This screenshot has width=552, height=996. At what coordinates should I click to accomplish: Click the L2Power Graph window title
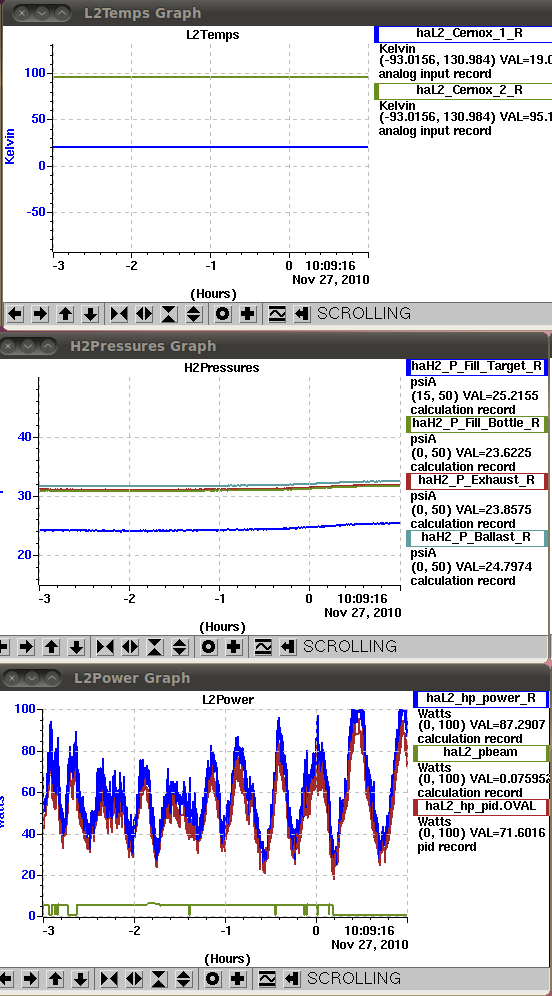tap(132, 678)
